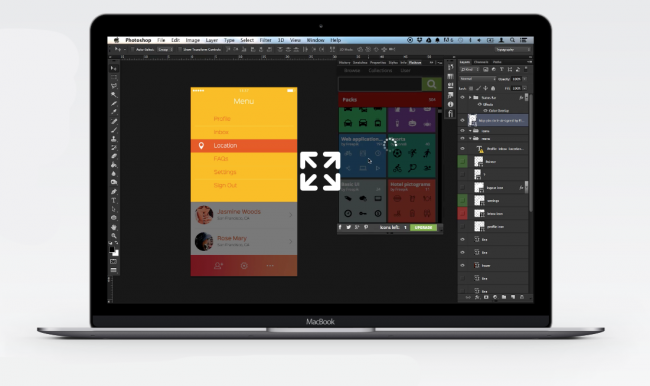Click the lock position icon
Image resolution: width=650 pixels, height=386 pixels.
(x=485, y=88)
